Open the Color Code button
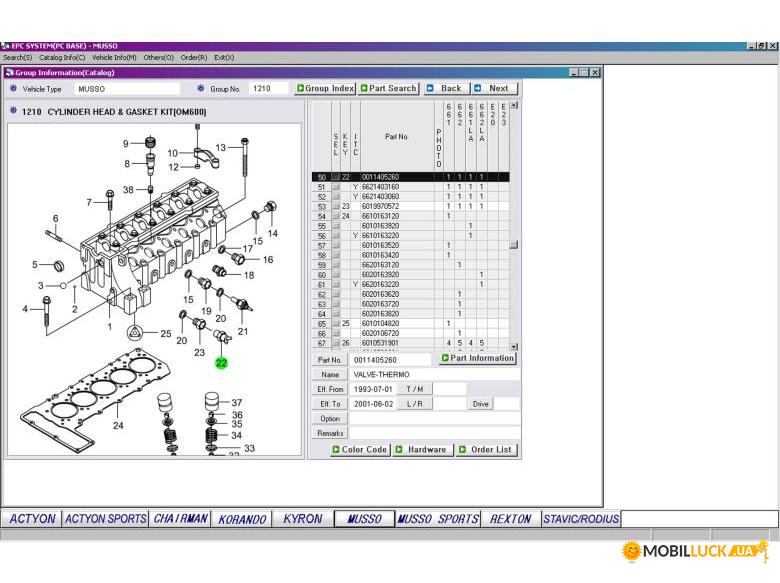Viewport: 780px width, 583px height. (360, 450)
